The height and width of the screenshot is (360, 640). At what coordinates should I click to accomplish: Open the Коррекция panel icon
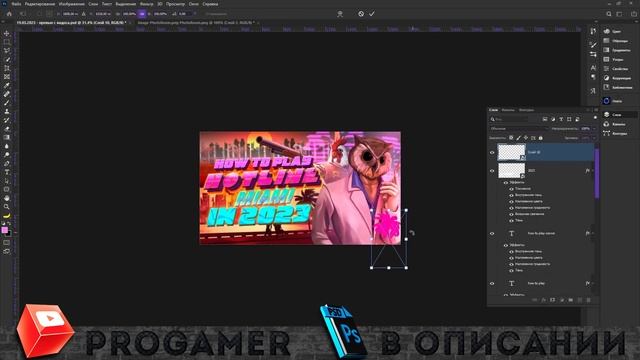[607, 78]
